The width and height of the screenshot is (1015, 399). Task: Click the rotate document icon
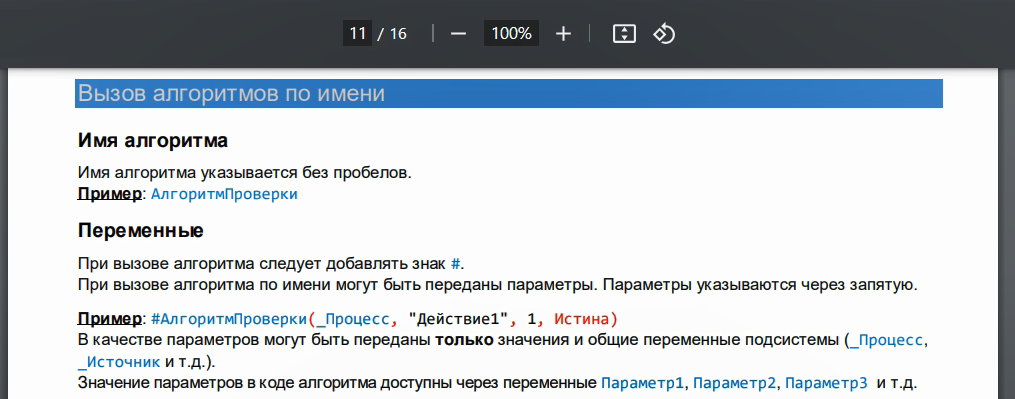point(664,34)
